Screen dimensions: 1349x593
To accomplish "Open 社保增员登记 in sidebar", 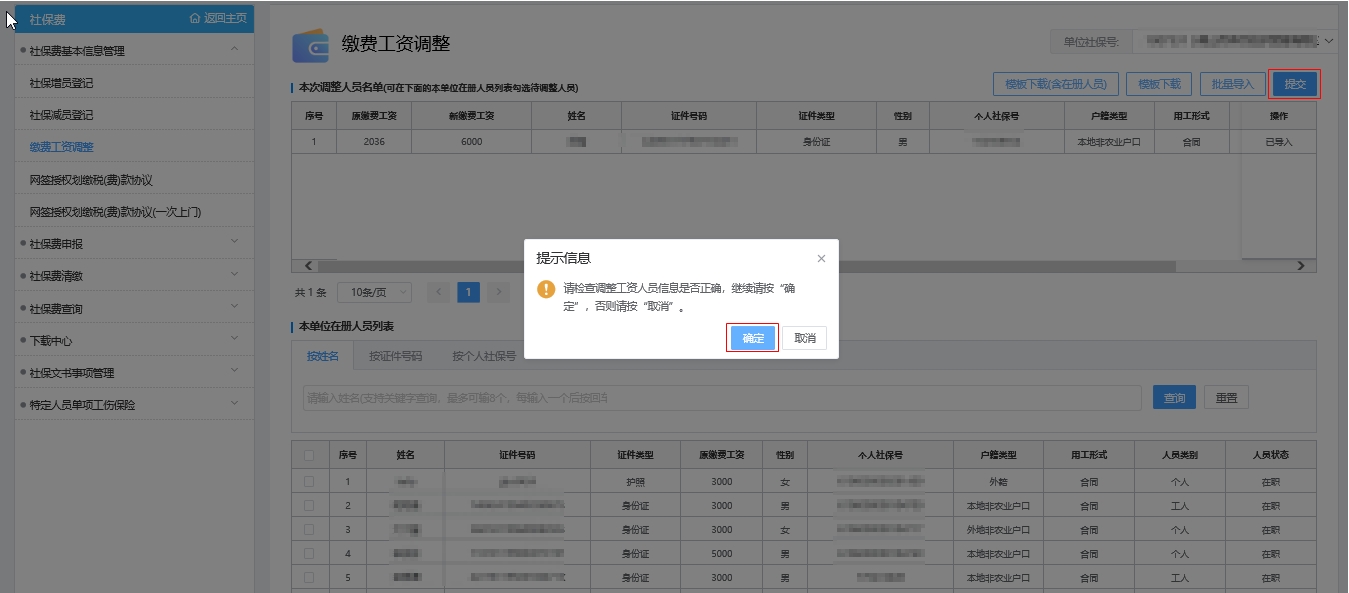I will (x=62, y=83).
